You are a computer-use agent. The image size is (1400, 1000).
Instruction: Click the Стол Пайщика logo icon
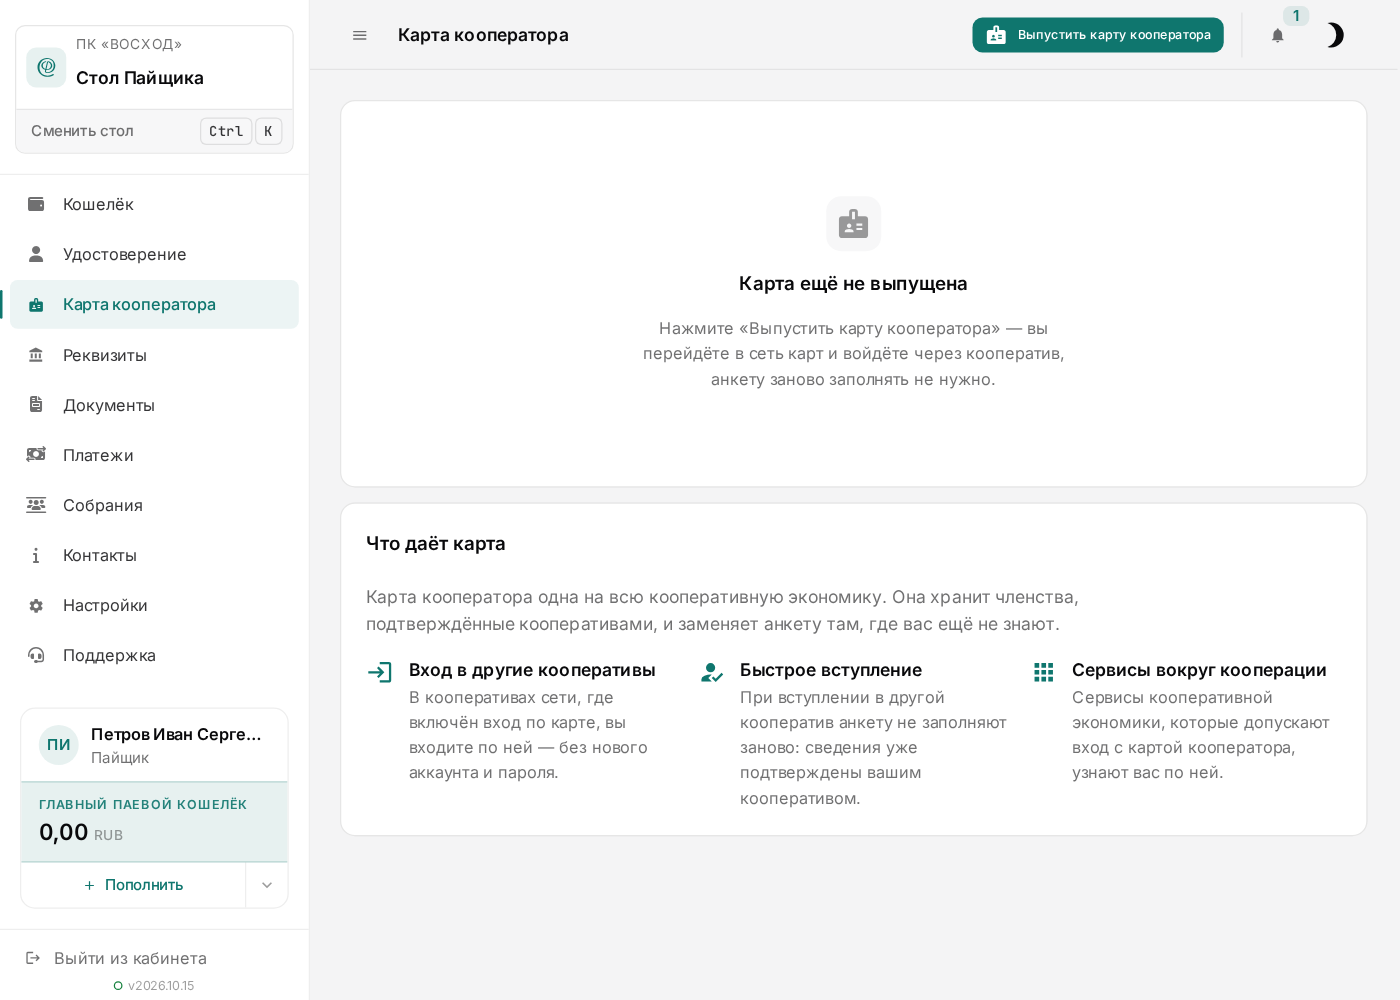tap(46, 67)
